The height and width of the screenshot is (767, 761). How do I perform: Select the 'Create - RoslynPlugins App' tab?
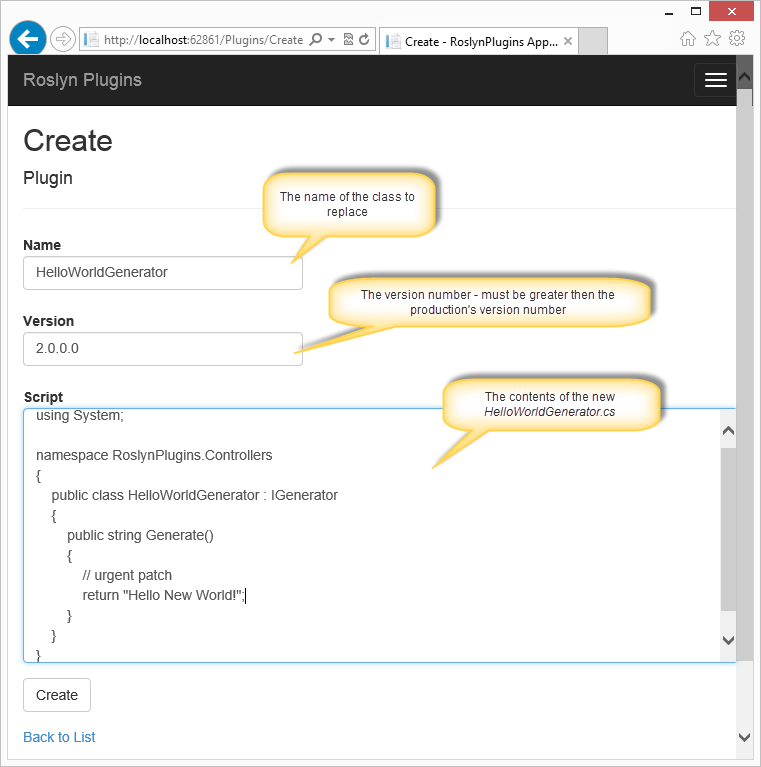coord(479,41)
